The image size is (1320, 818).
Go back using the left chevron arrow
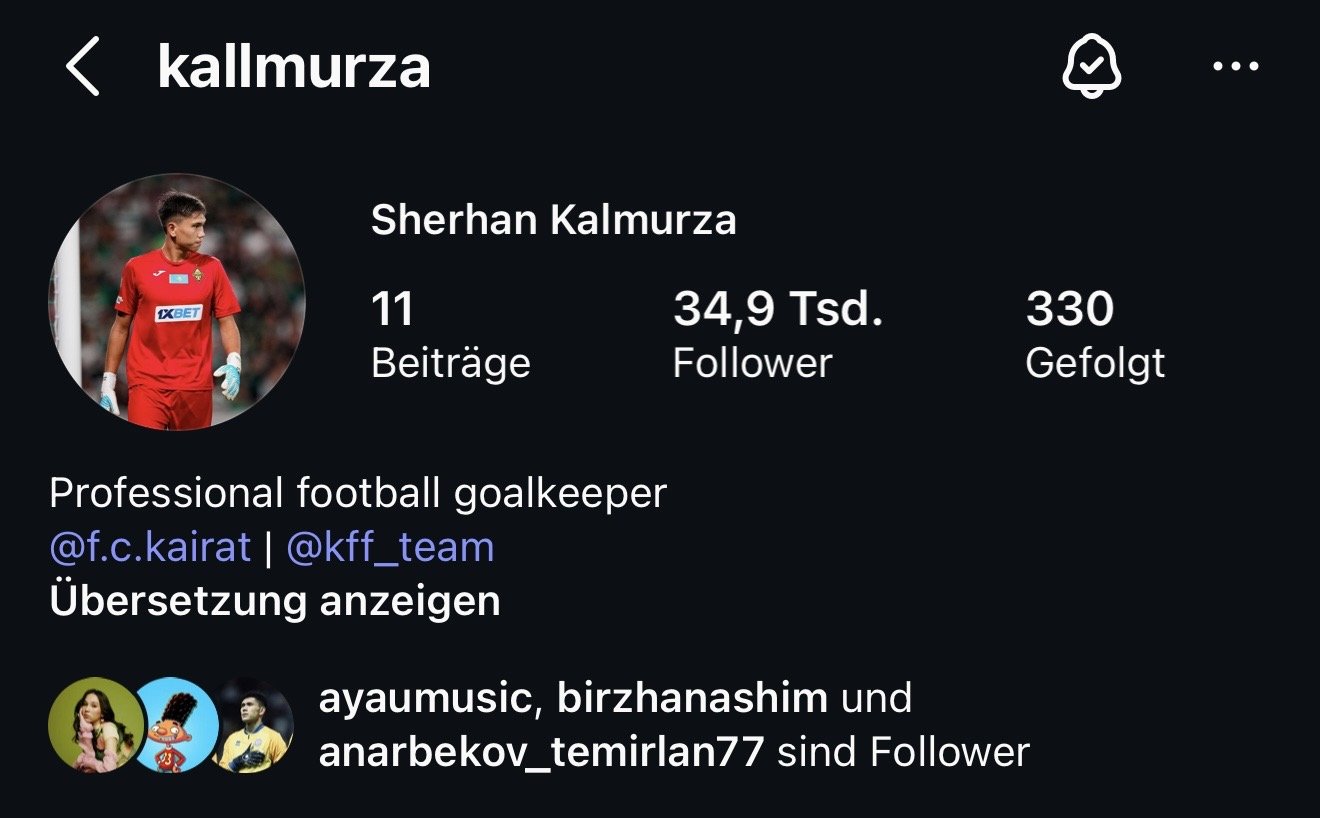[83, 67]
